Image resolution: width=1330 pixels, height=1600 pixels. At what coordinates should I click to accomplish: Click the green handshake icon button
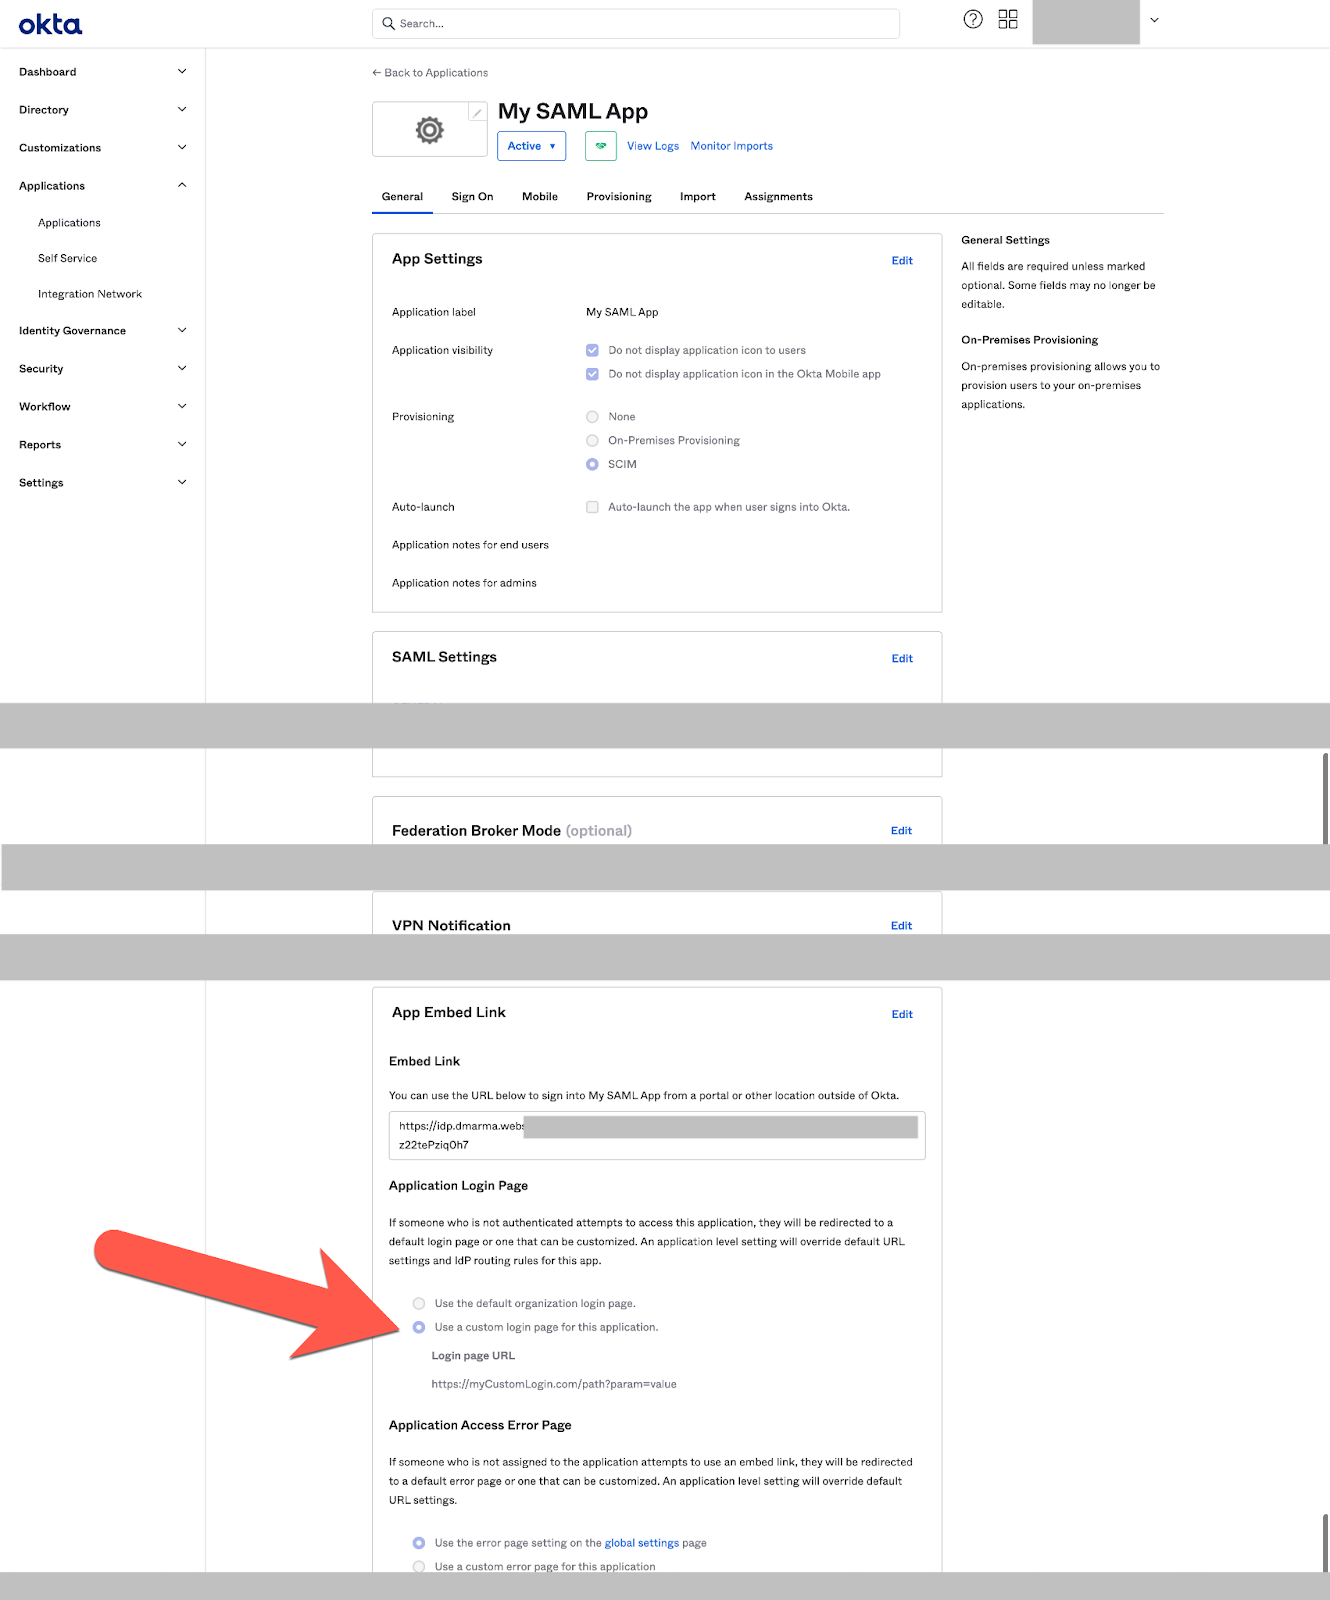(601, 146)
